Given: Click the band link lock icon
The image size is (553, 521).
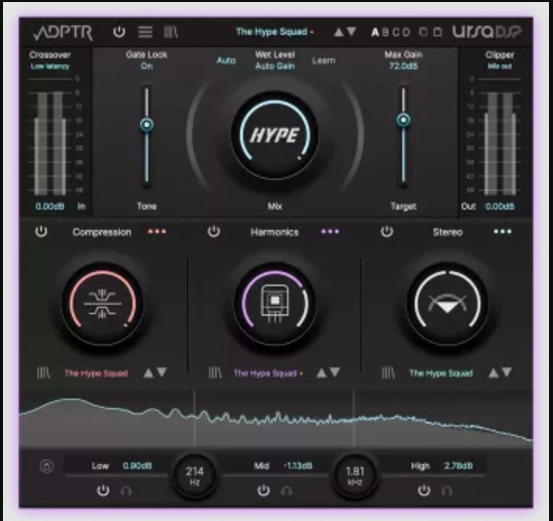Looking at the screenshot, I should point(47,466).
